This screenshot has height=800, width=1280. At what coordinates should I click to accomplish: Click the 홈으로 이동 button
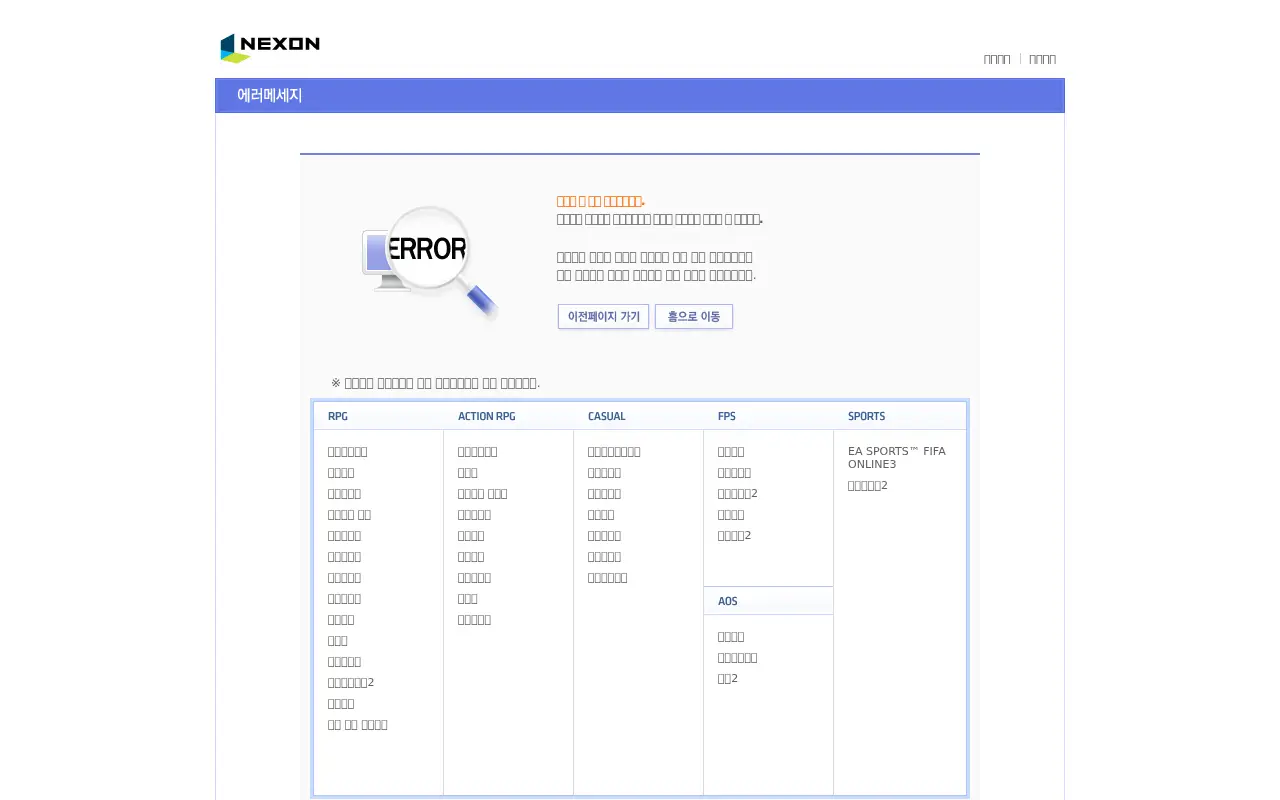(x=694, y=316)
